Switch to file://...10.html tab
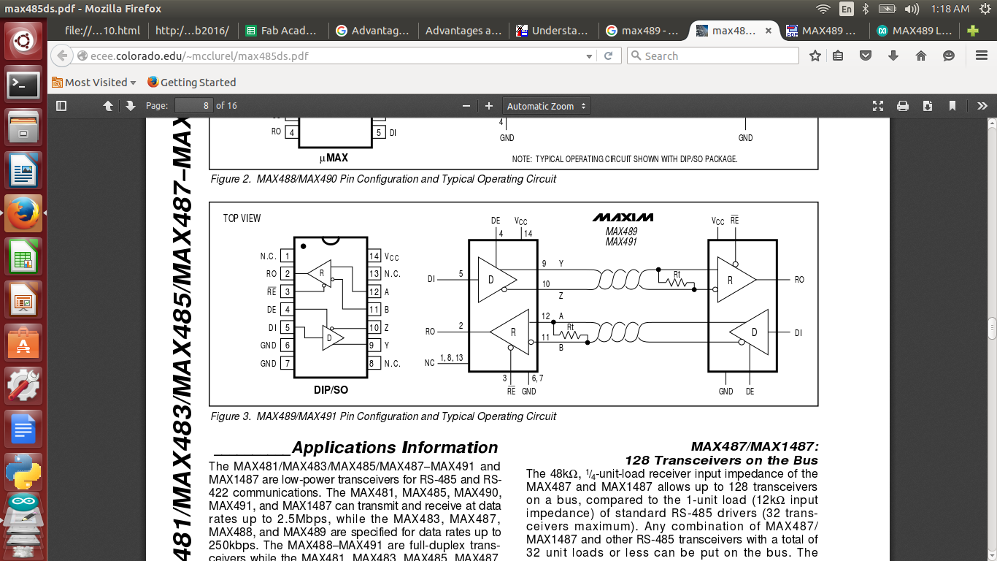 (102, 31)
